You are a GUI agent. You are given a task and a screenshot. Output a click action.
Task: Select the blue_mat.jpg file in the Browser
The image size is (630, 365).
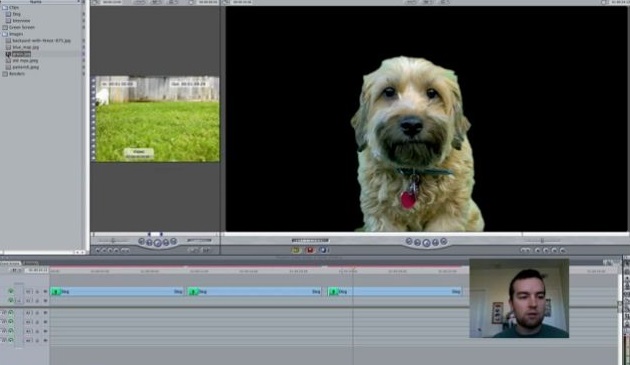(25, 47)
